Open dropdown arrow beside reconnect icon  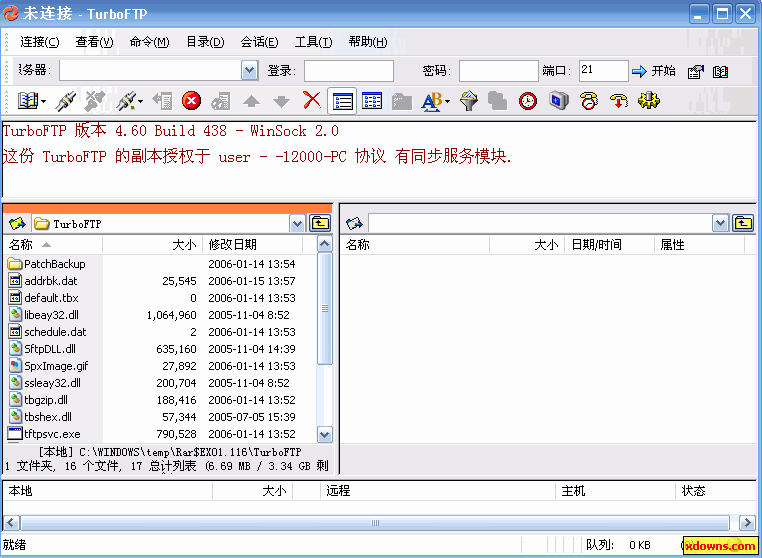tap(141, 102)
